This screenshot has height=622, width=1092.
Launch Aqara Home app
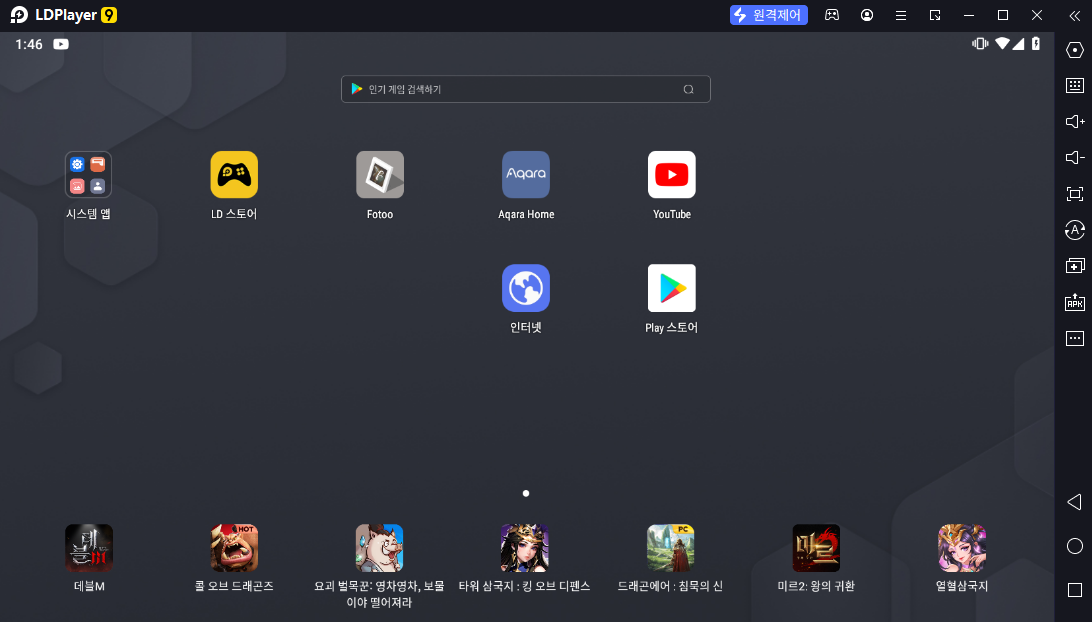[526, 175]
